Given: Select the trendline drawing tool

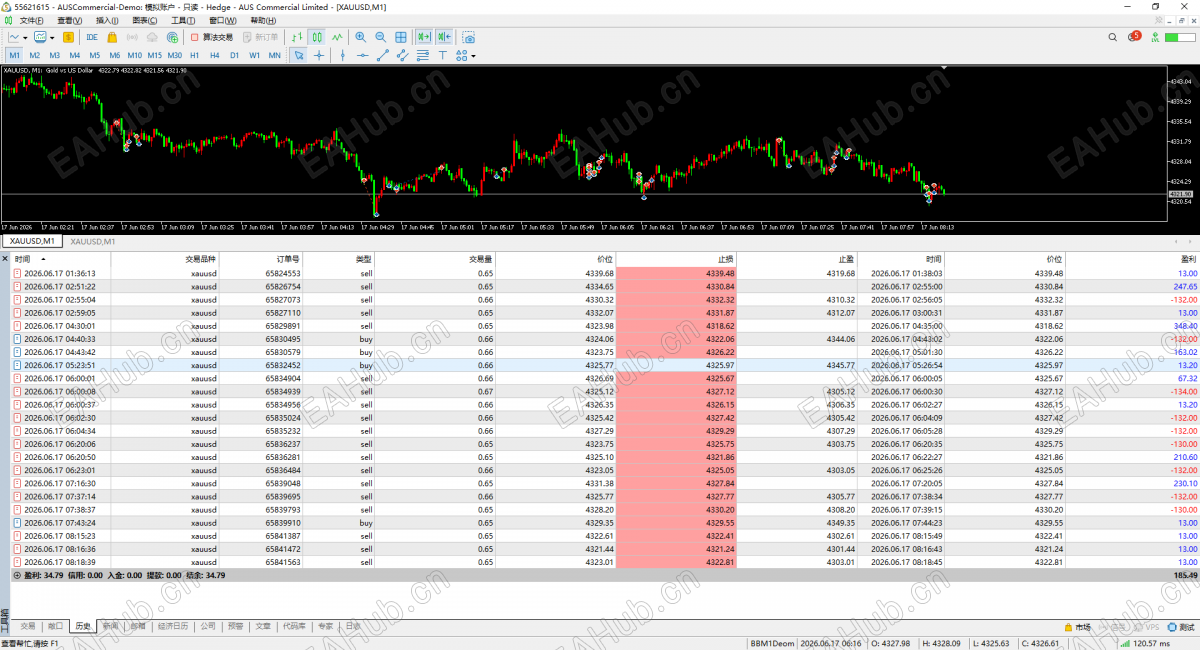Looking at the screenshot, I should click(x=383, y=55).
